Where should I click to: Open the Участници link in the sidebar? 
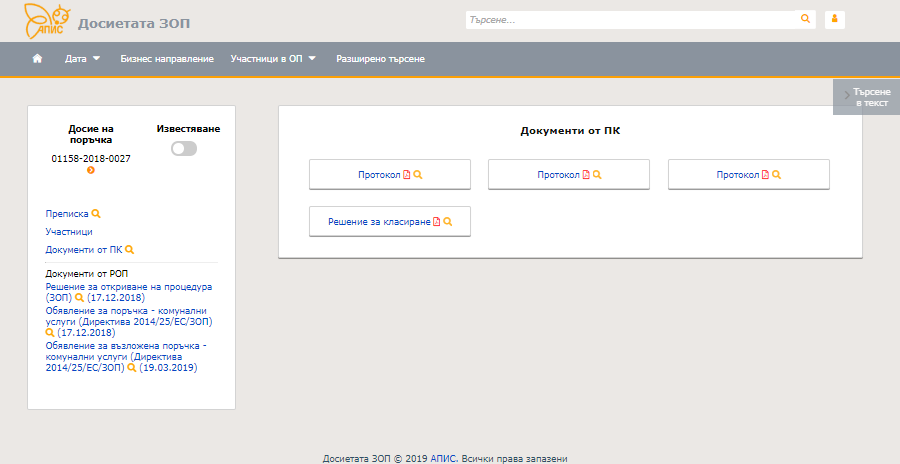[x=69, y=231]
